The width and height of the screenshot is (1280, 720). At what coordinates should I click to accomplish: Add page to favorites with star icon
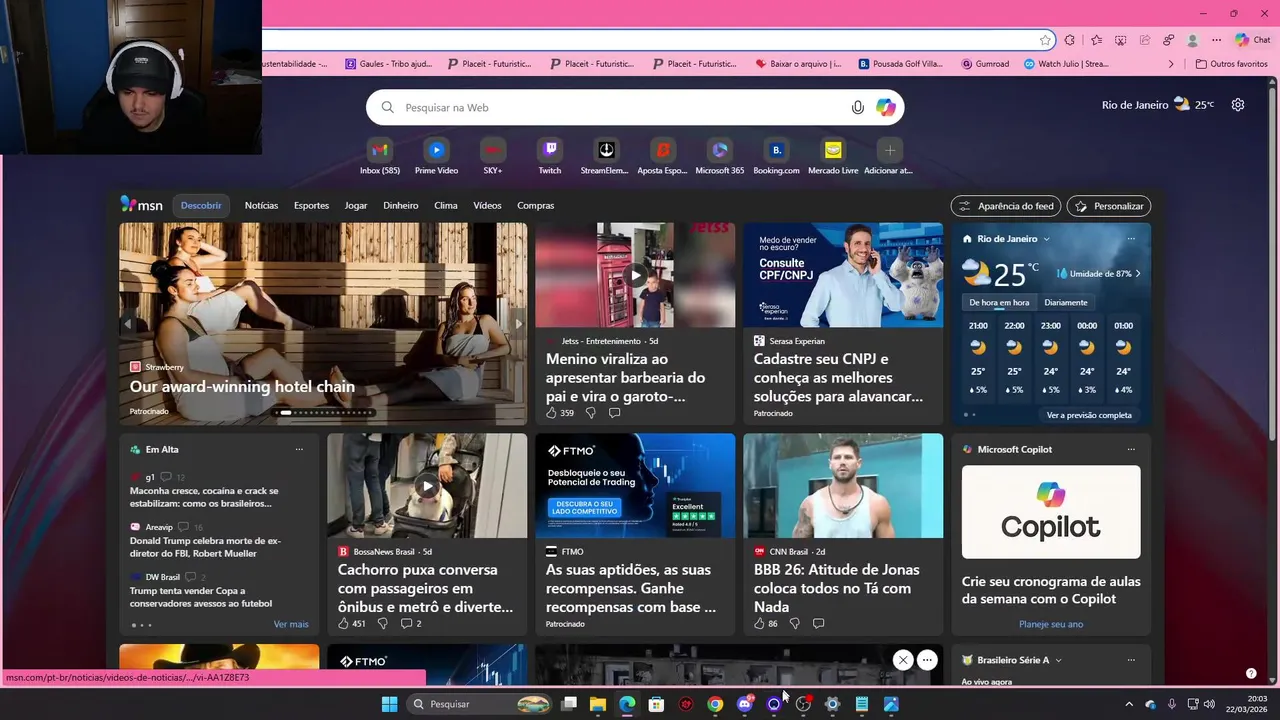tap(1045, 40)
